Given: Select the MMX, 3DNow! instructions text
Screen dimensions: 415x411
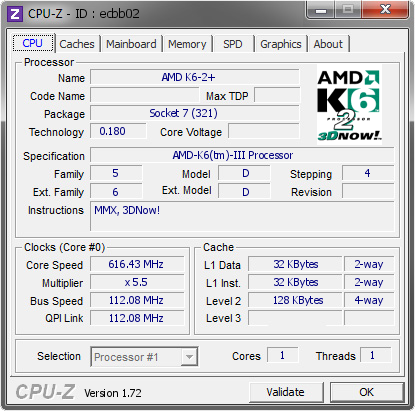Looking at the screenshot, I should 127,210.
